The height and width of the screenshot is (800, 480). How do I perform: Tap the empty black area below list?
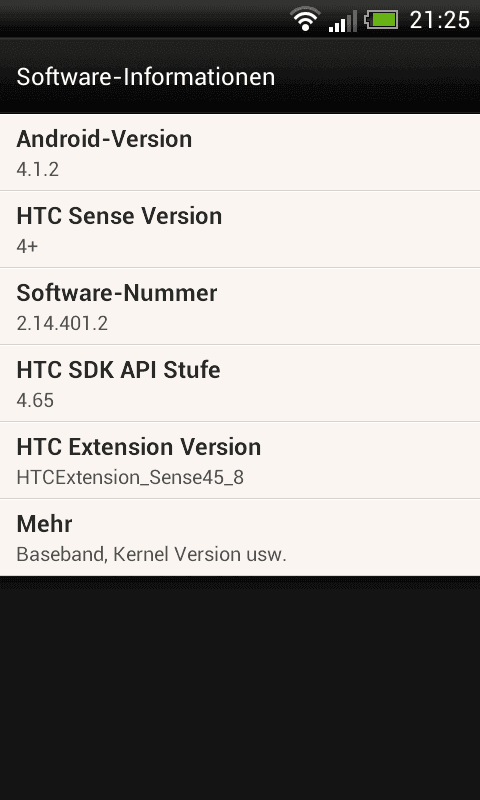[x=240, y=688]
